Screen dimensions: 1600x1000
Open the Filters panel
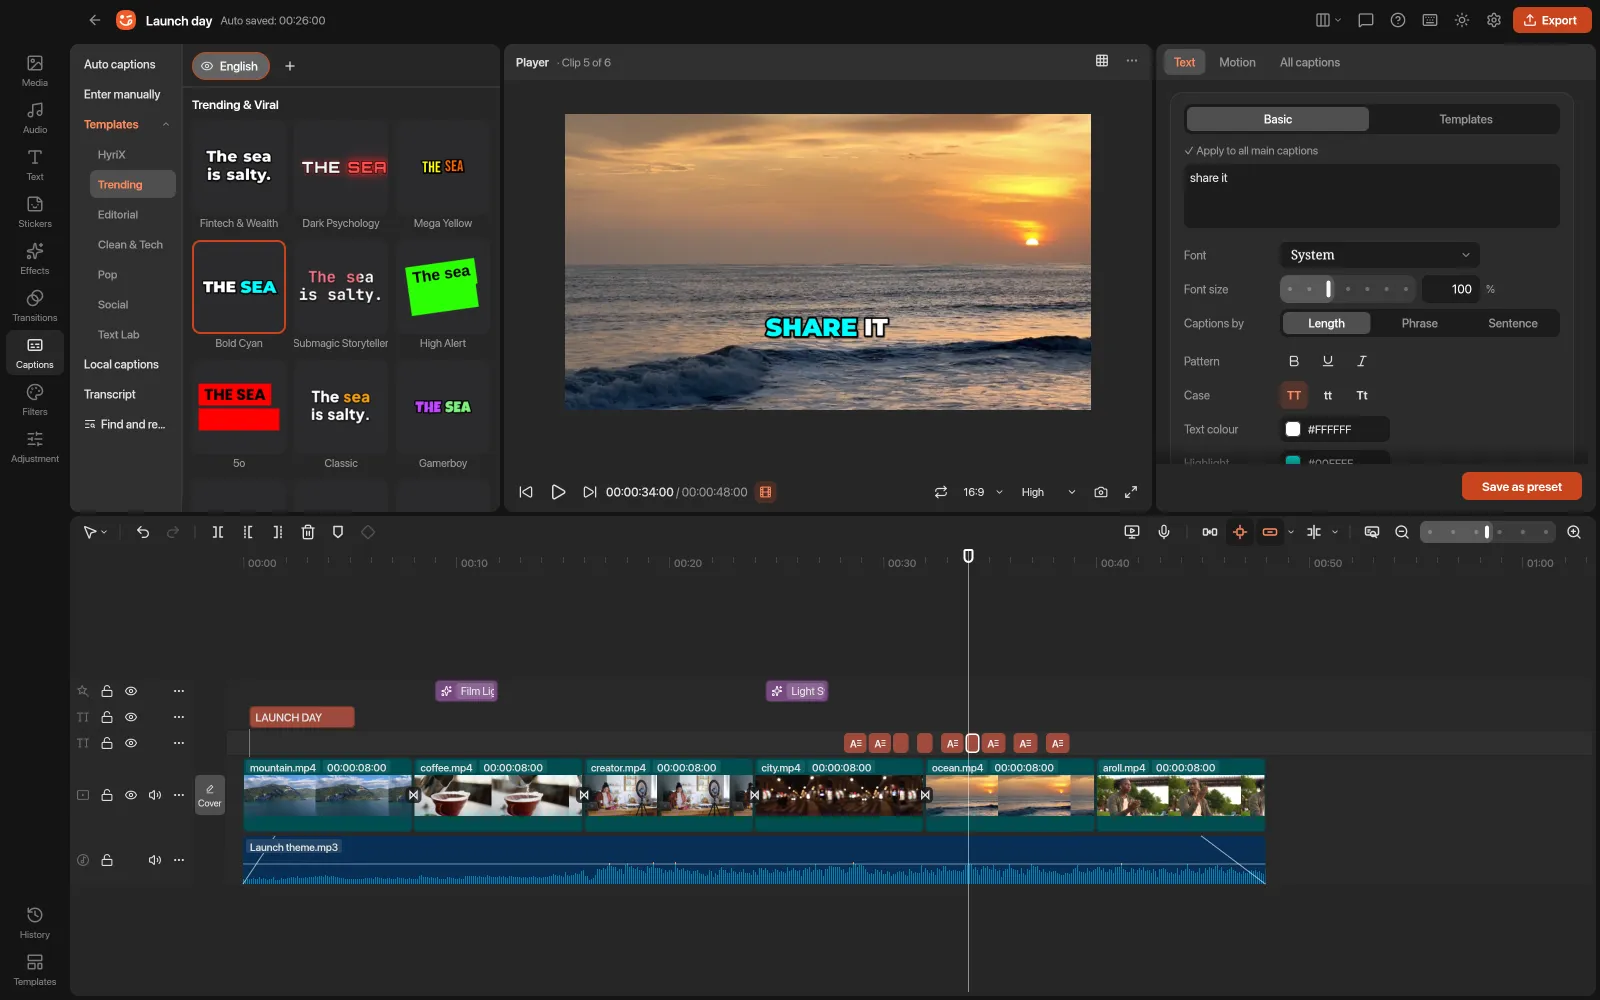click(35, 399)
